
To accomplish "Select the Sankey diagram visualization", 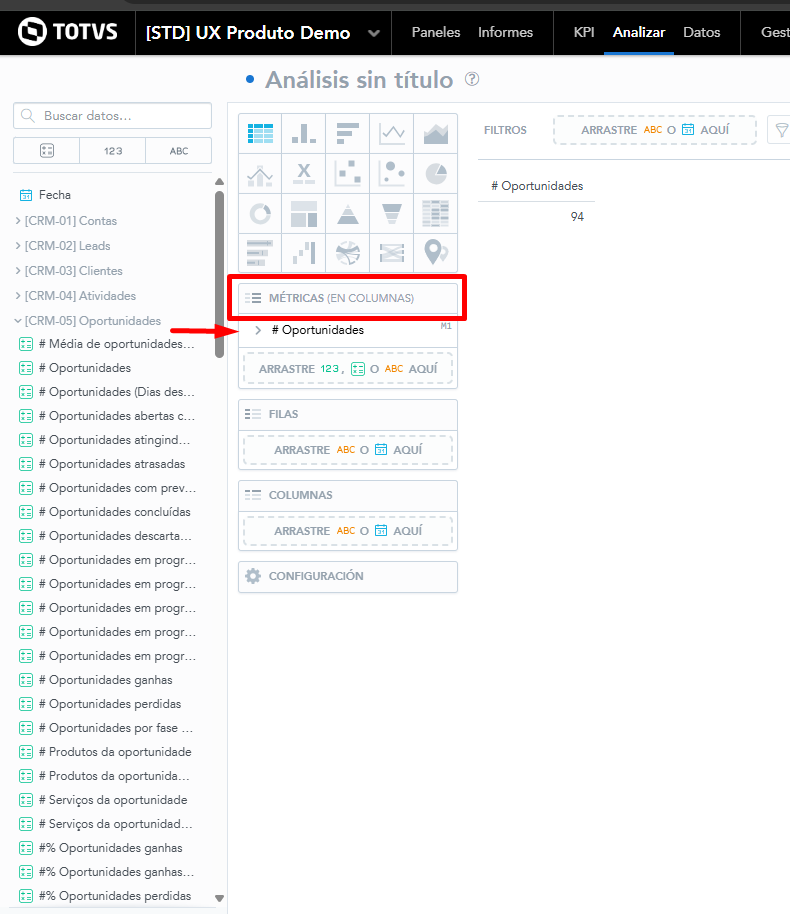I will point(391,253).
